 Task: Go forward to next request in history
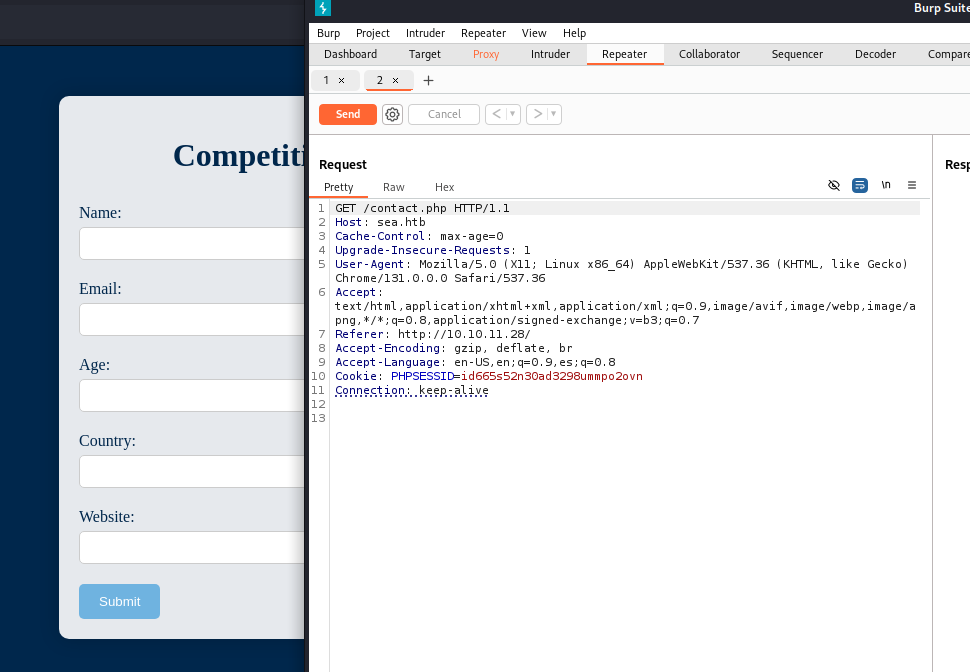[538, 114]
